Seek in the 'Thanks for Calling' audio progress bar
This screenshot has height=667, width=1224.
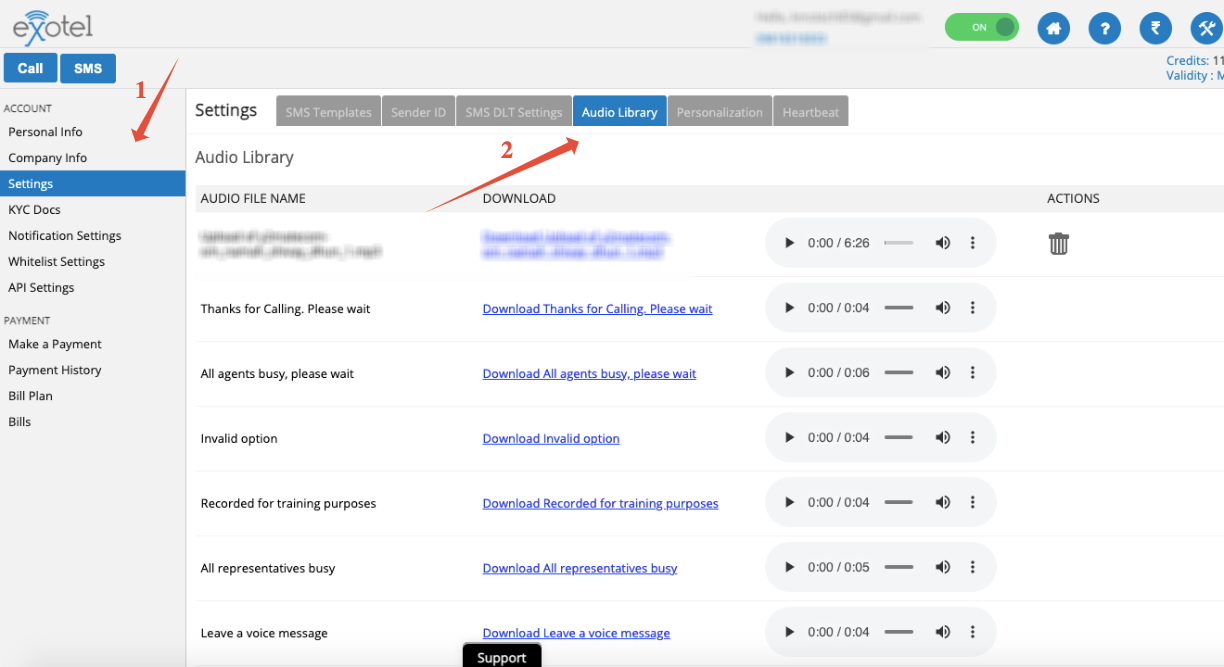tap(899, 308)
